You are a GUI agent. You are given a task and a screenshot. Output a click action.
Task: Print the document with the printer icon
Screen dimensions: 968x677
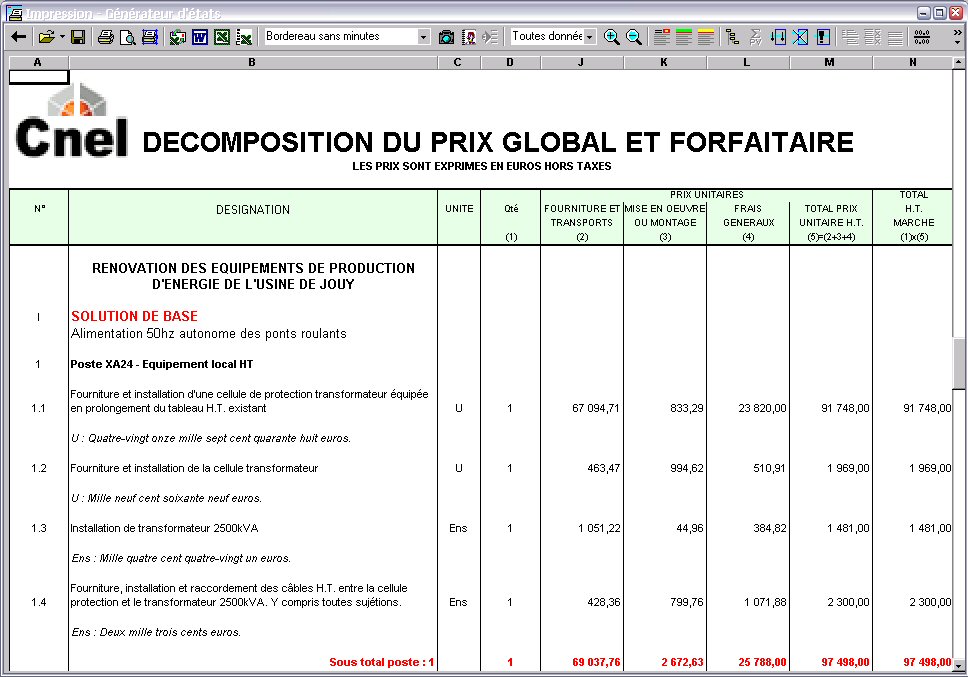pyautogui.click(x=105, y=37)
